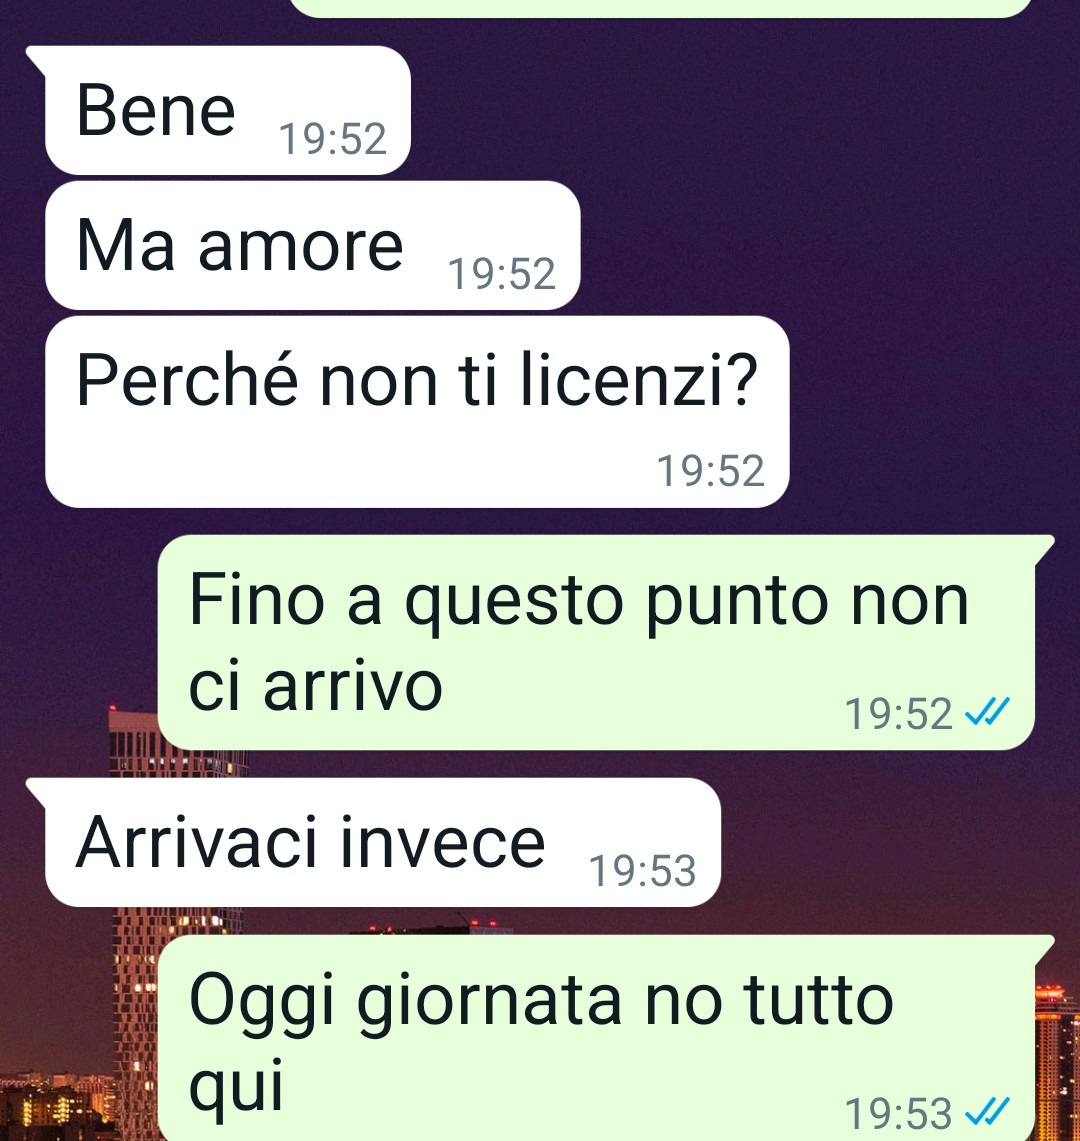
Task: Click the blue double-check icon at 19:53
Action: [988, 1111]
